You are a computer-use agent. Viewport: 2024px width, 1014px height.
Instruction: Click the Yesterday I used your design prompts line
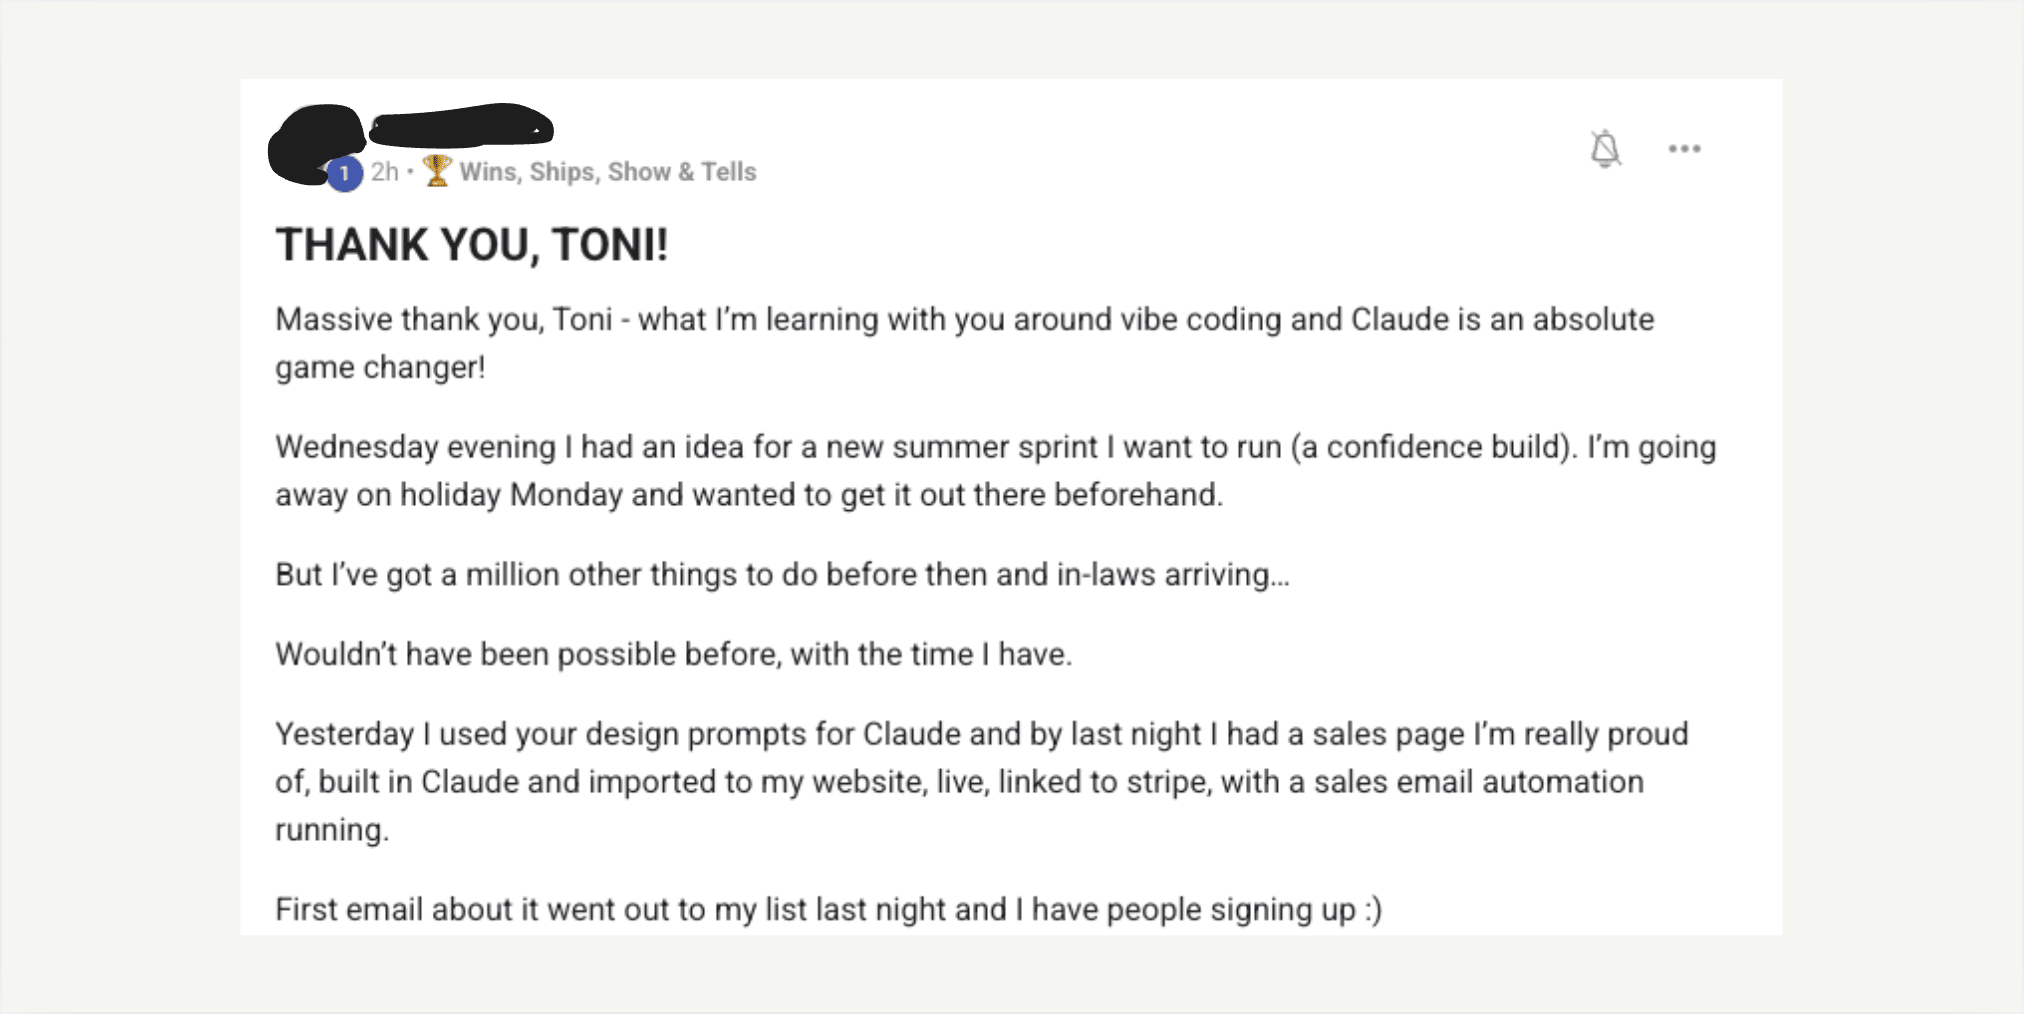point(982,734)
